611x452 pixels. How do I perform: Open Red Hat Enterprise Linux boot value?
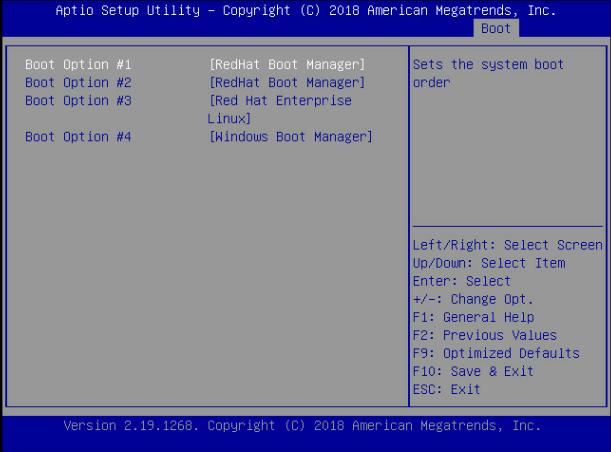(x=280, y=109)
